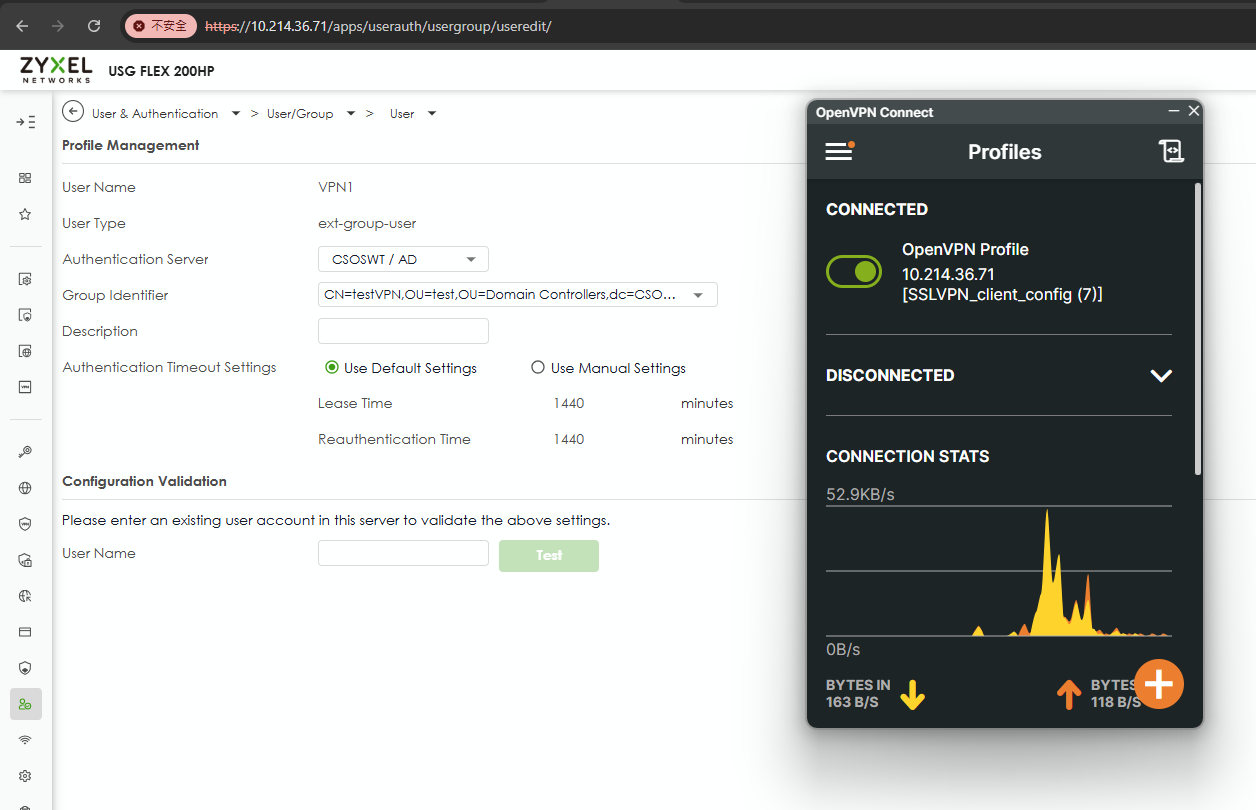This screenshot has width=1256, height=810.
Task: Click the User breadcrumb label
Action: click(402, 114)
